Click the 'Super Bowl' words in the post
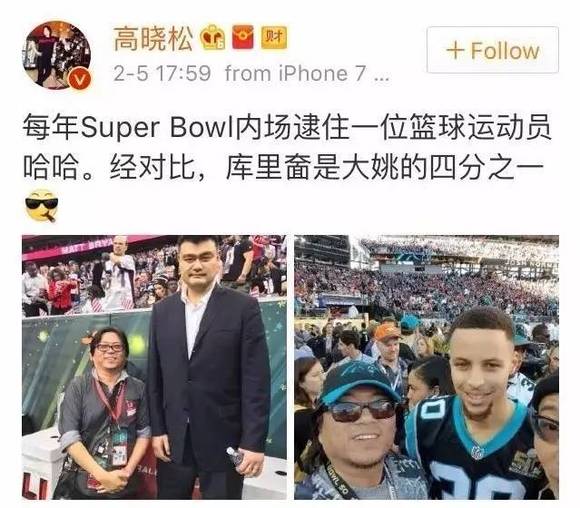 click(x=158, y=129)
